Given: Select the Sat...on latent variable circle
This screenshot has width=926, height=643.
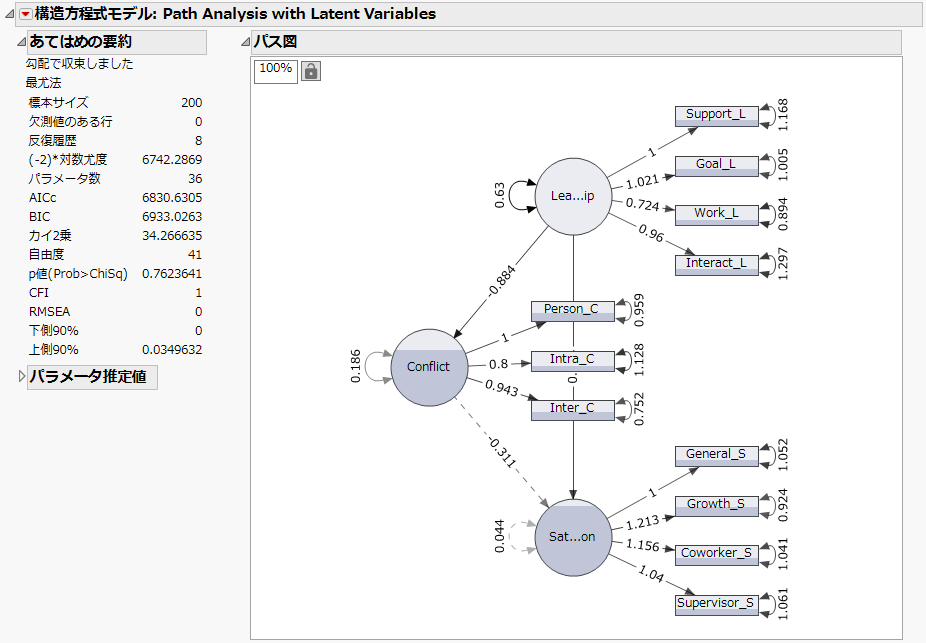Looking at the screenshot, I should (x=573, y=537).
